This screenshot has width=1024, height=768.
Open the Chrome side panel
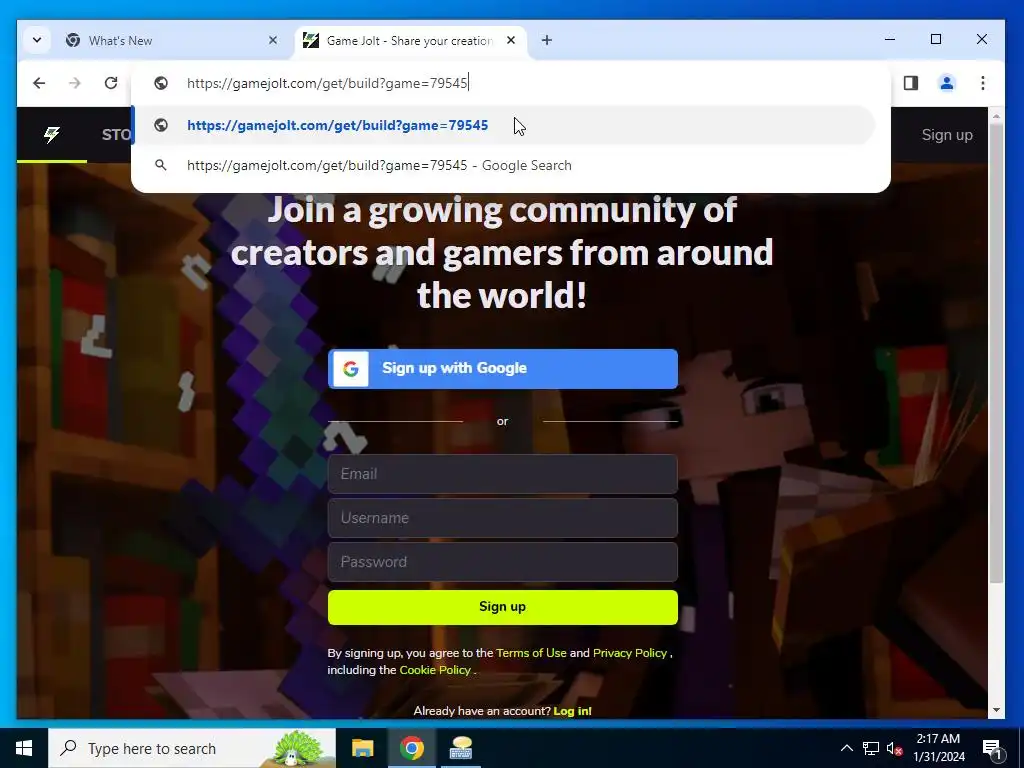point(911,83)
